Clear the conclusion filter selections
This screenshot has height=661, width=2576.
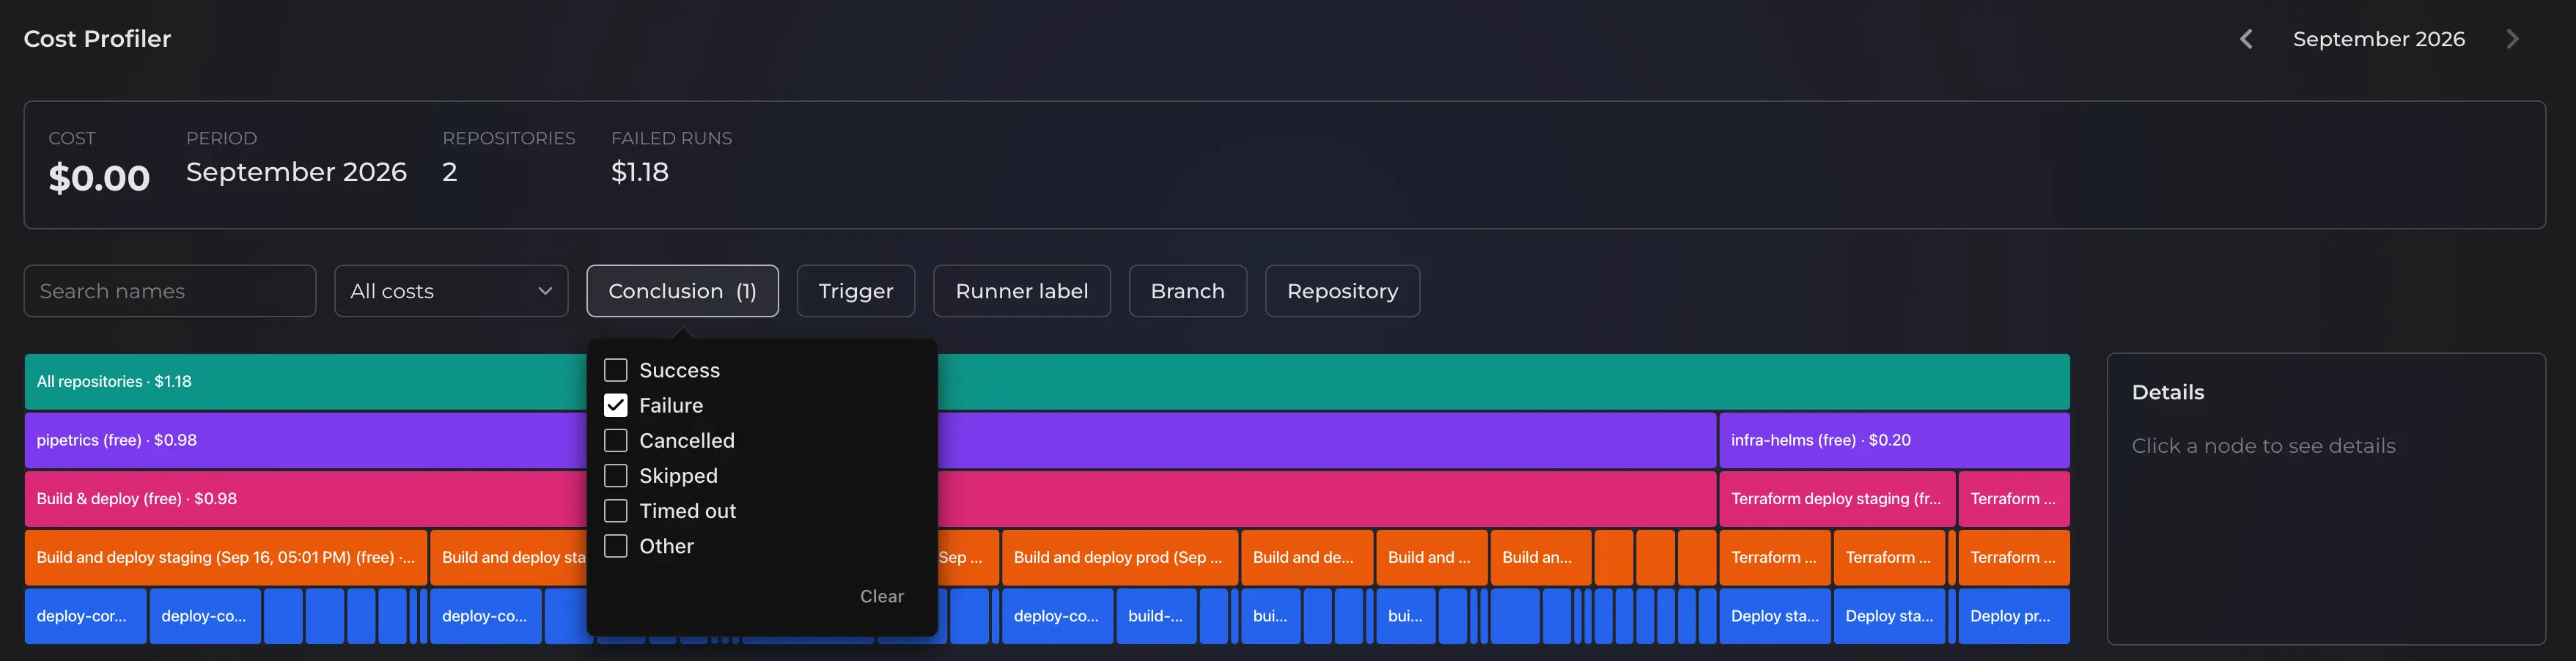coord(881,596)
